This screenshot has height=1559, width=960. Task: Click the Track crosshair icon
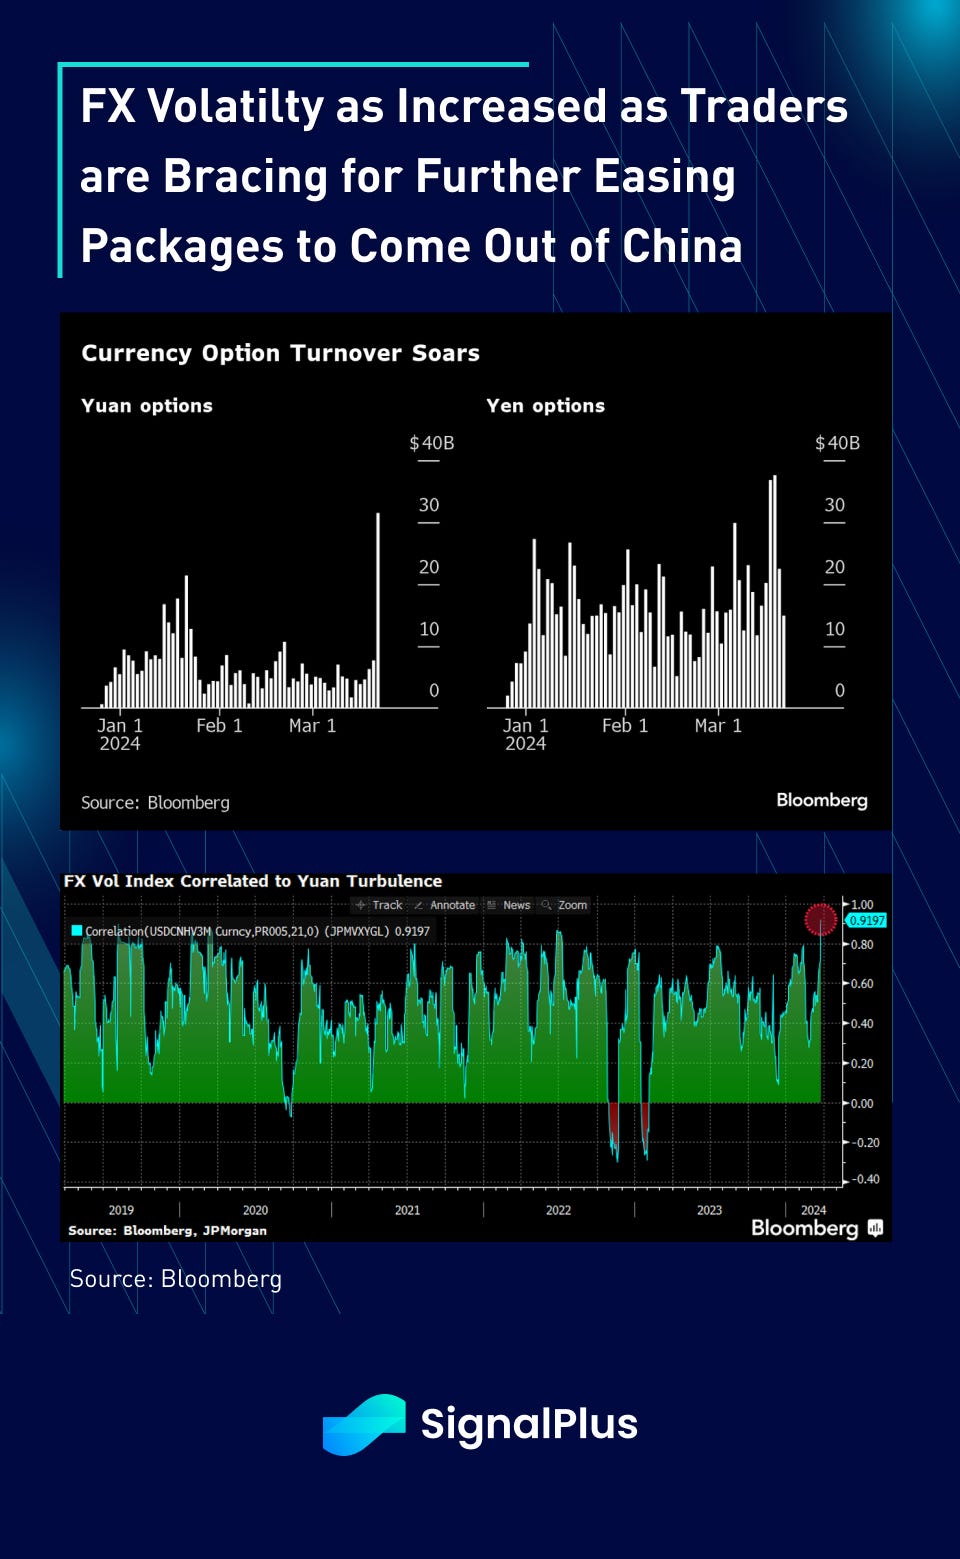[361, 905]
